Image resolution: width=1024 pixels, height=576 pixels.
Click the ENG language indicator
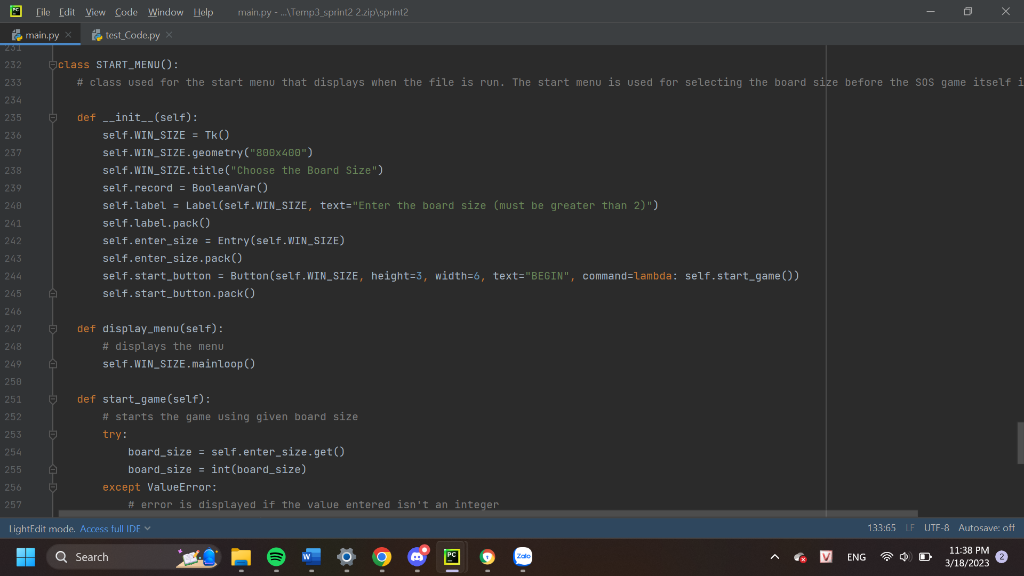(x=856, y=557)
